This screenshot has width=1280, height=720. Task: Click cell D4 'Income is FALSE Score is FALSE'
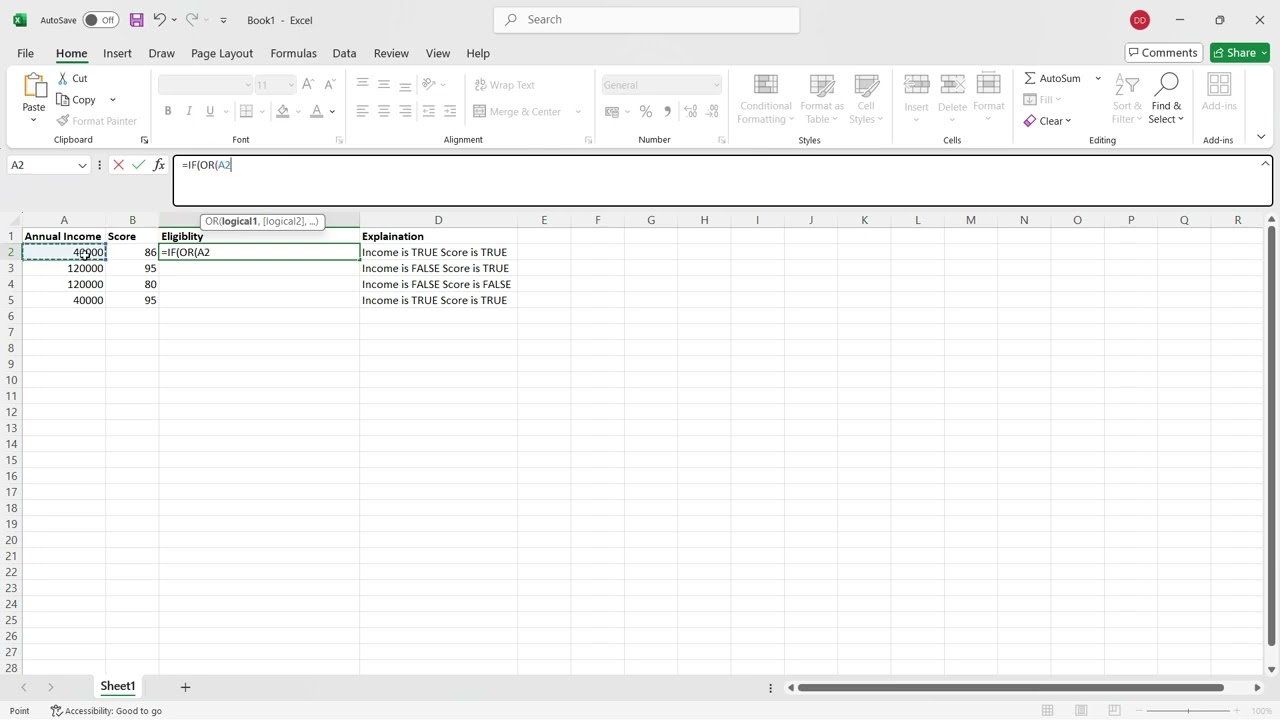[x=438, y=284]
